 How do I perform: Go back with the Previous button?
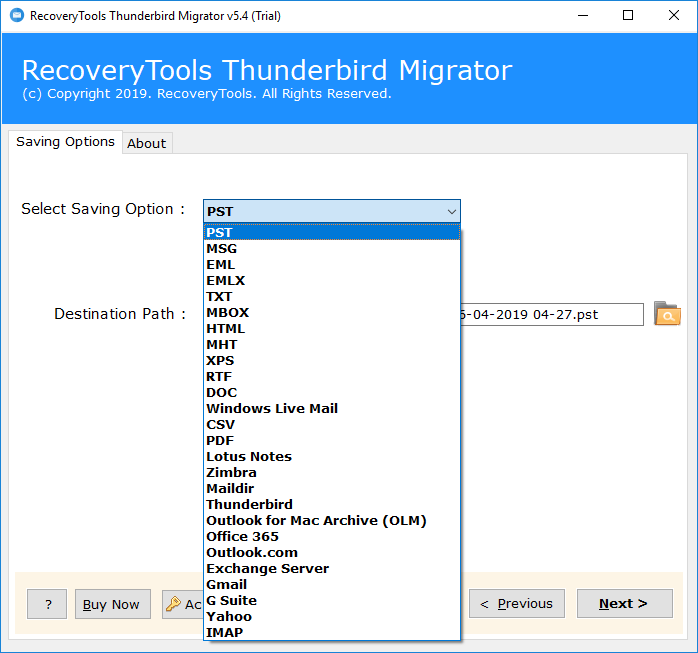517,604
